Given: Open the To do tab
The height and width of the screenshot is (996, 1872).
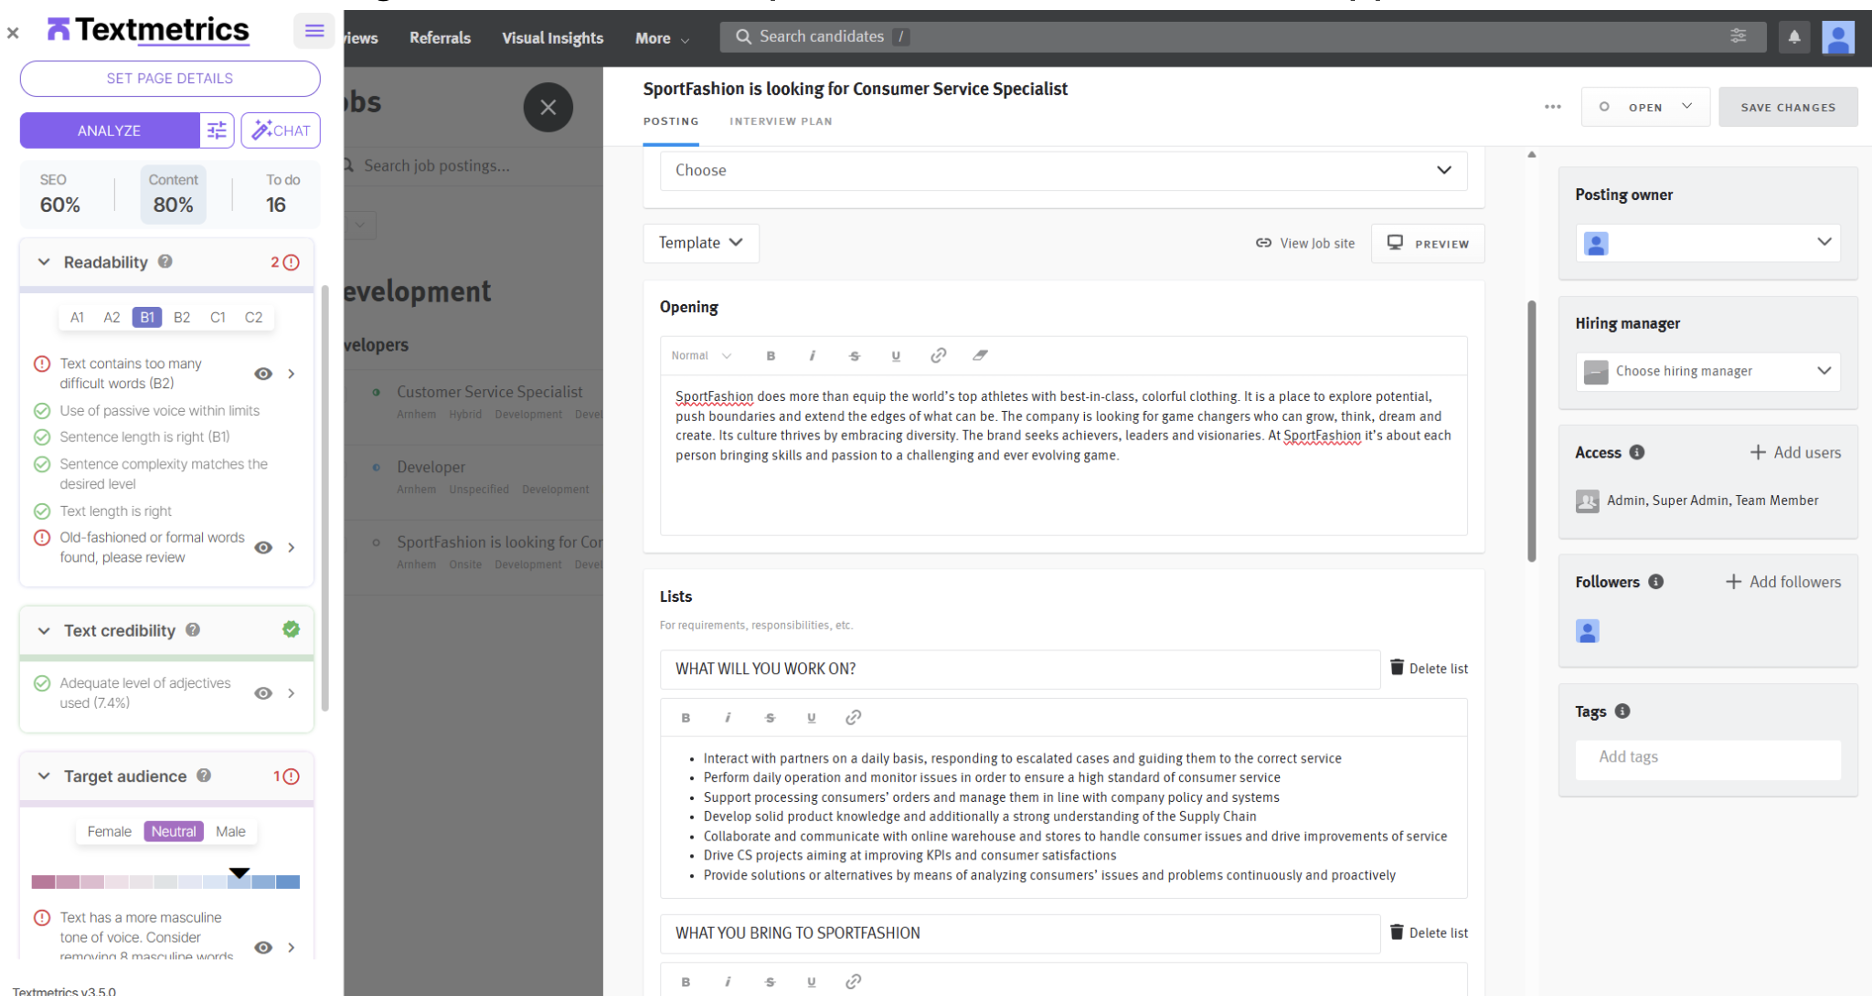Looking at the screenshot, I should tap(281, 194).
